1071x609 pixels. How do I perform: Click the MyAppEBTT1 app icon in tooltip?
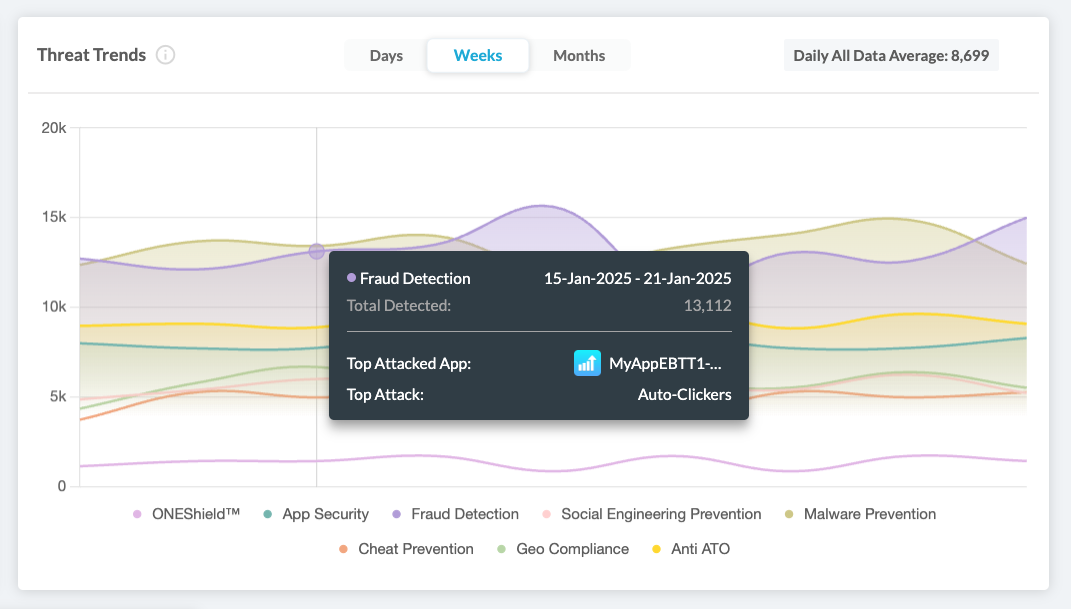tap(587, 363)
